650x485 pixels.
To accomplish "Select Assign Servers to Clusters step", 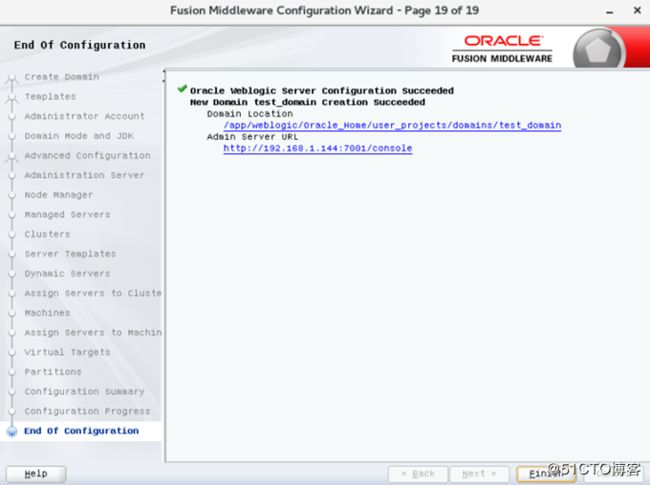I will click(x=93, y=293).
